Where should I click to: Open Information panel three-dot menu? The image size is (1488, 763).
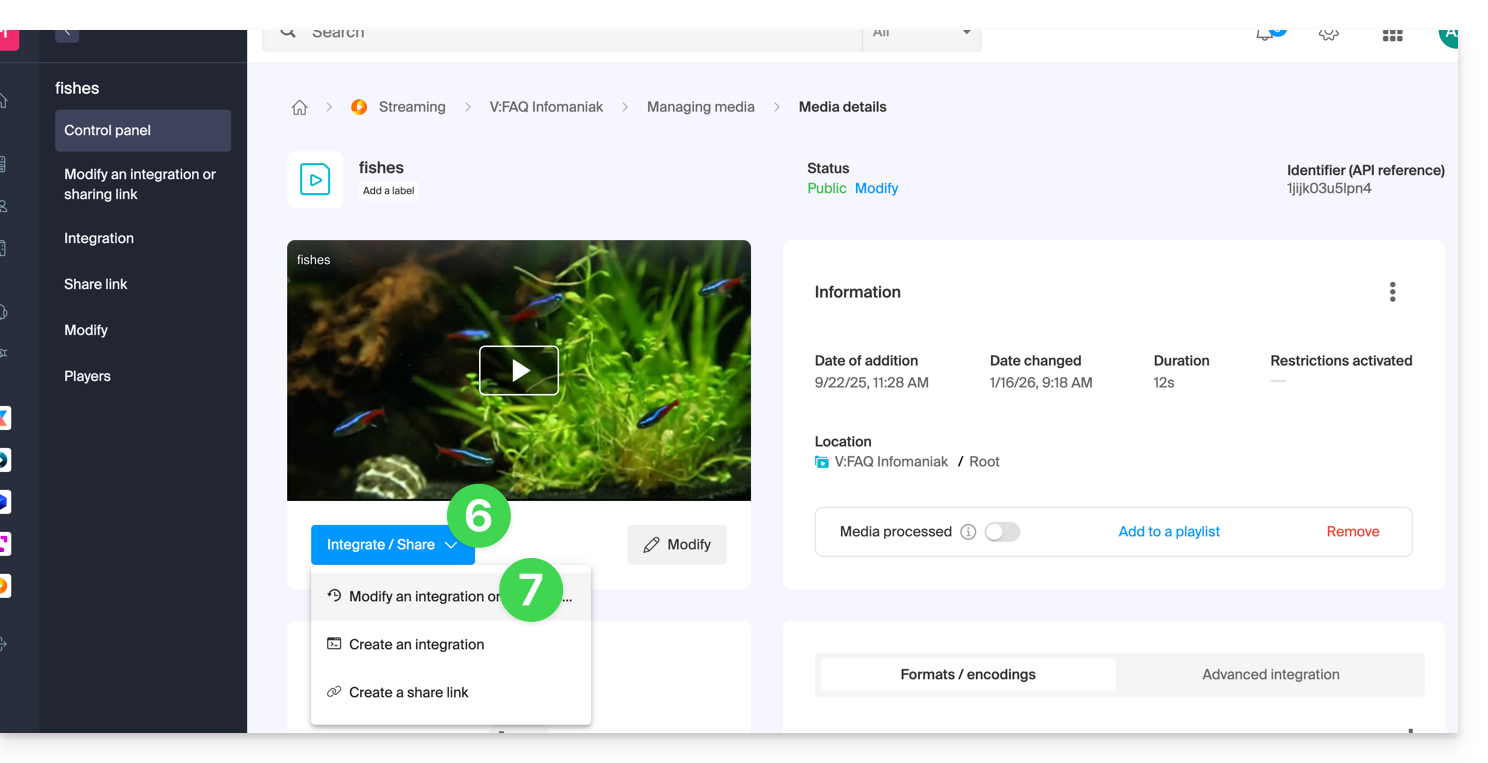1392,292
